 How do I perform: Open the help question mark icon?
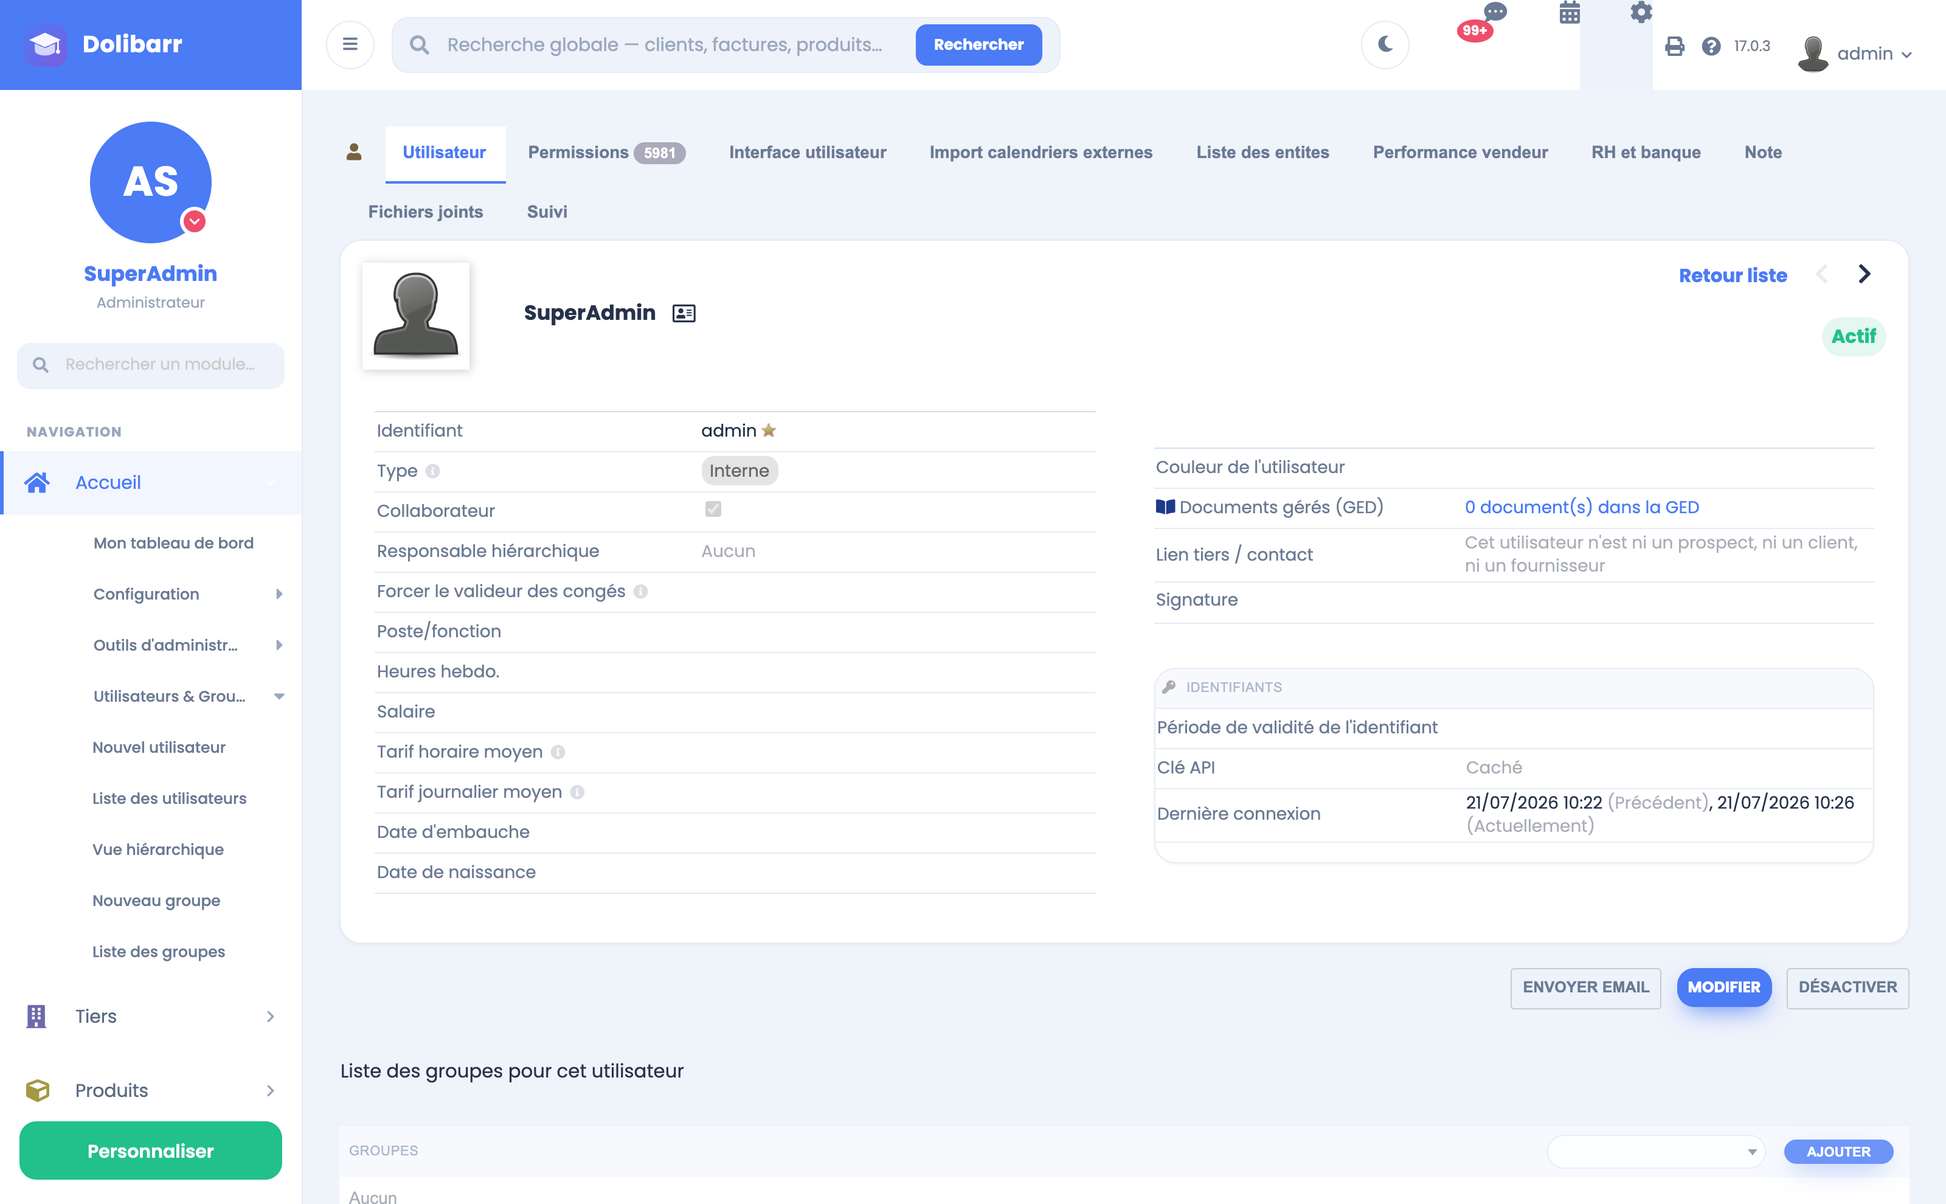pos(1711,46)
